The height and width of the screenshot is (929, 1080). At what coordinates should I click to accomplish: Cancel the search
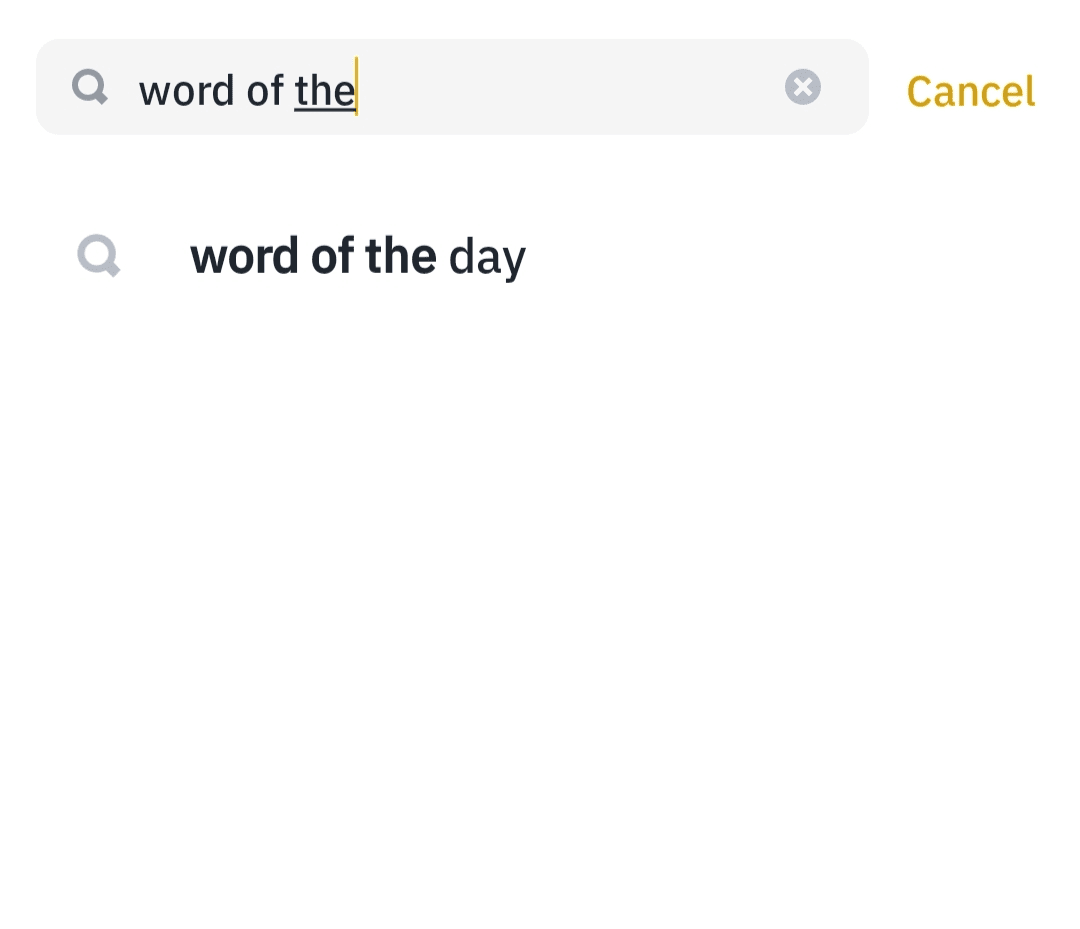click(x=970, y=91)
